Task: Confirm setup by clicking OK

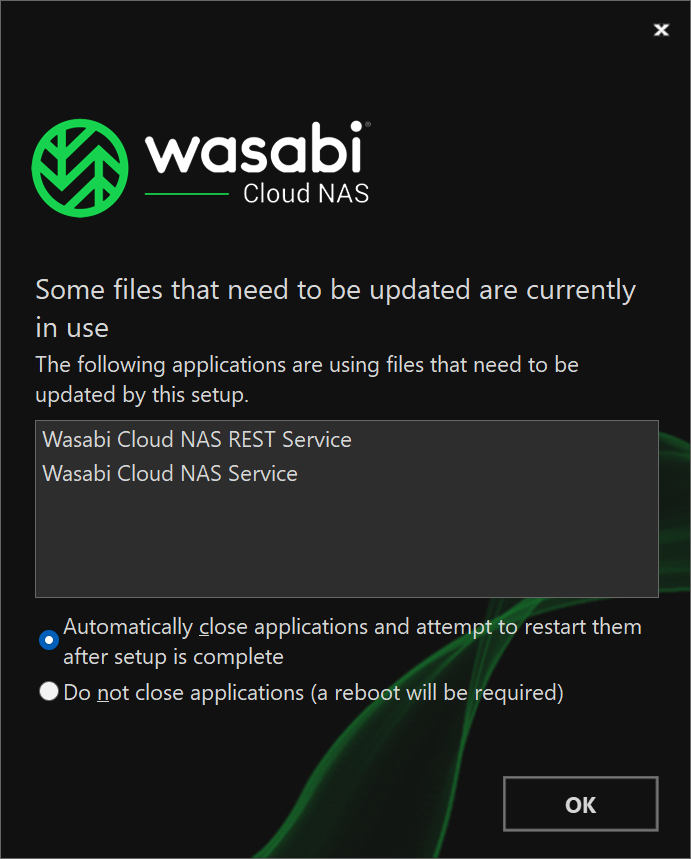Action: click(580, 804)
